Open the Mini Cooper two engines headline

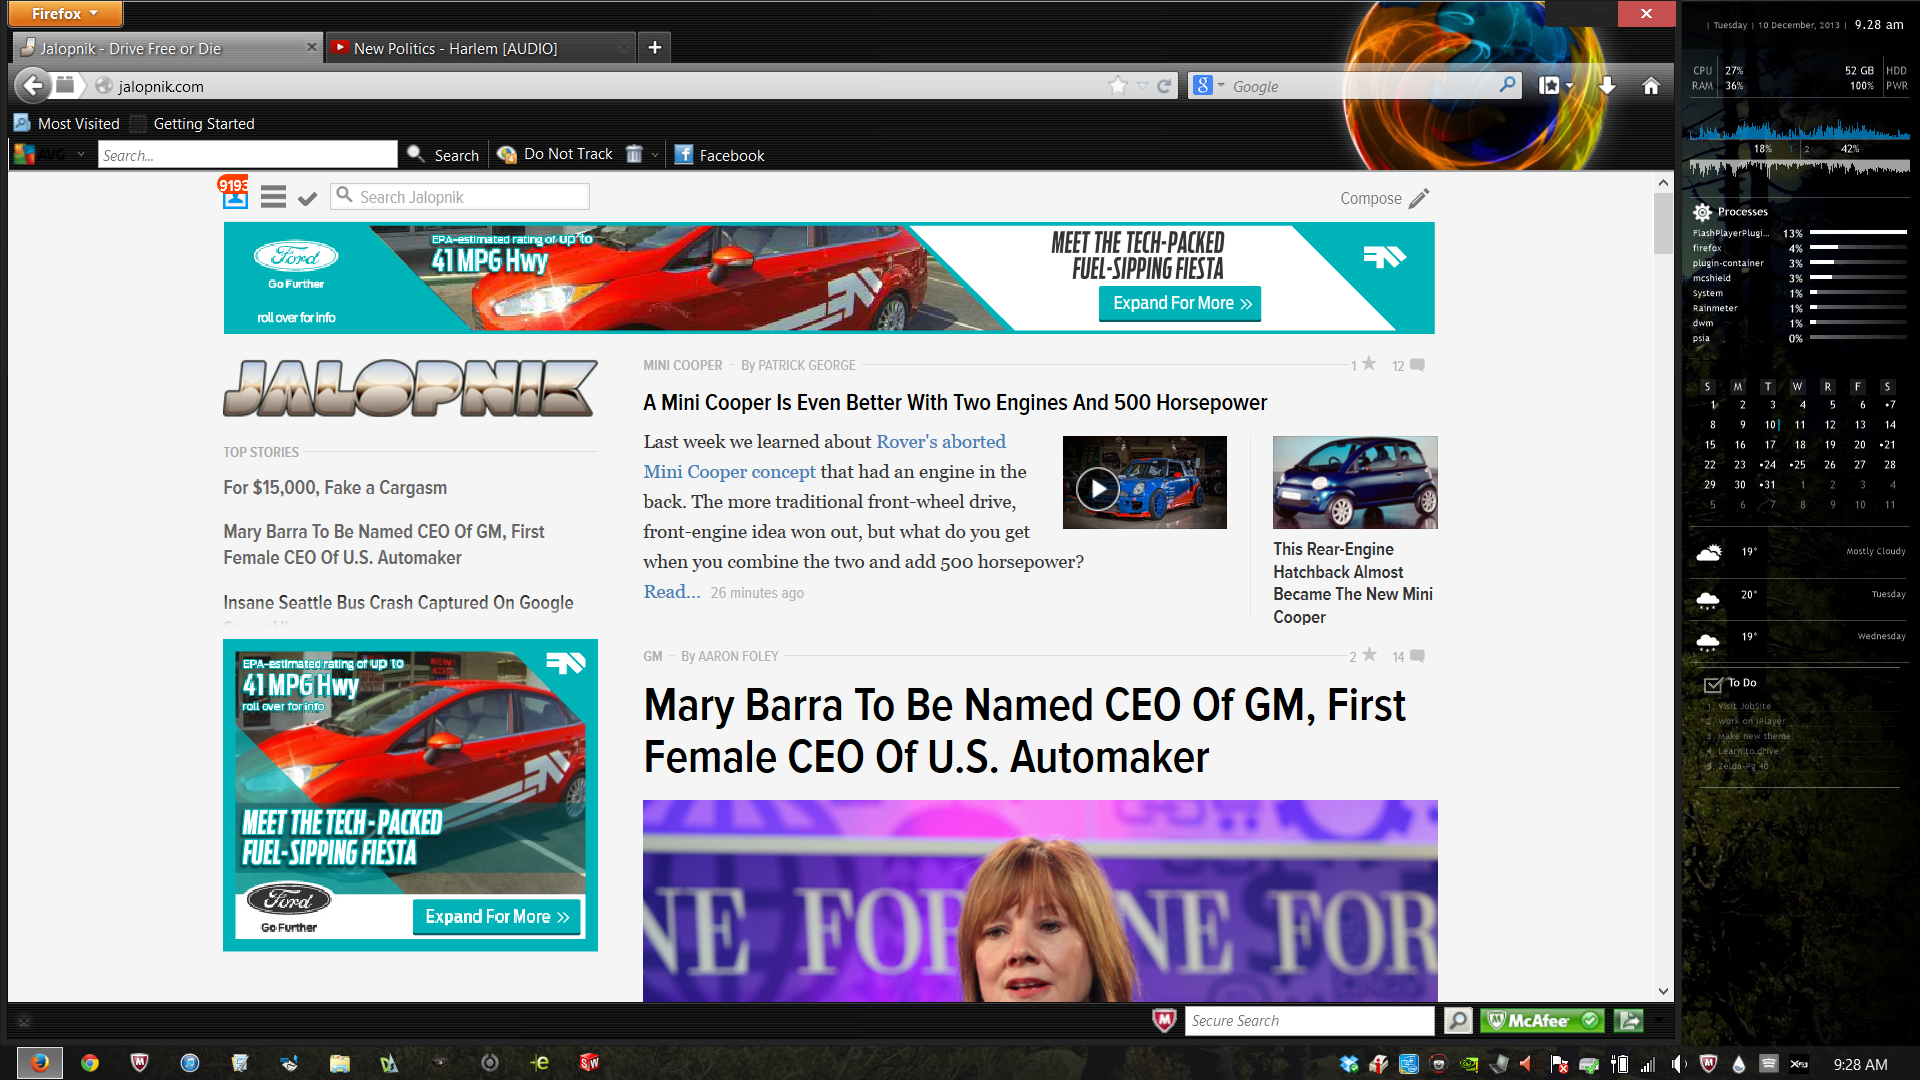(x=955, y=402)
